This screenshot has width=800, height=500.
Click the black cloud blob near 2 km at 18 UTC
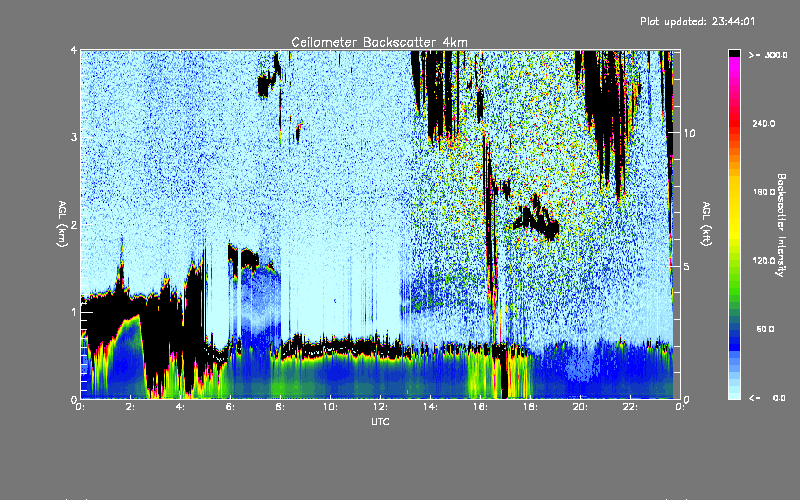[537, 218]
